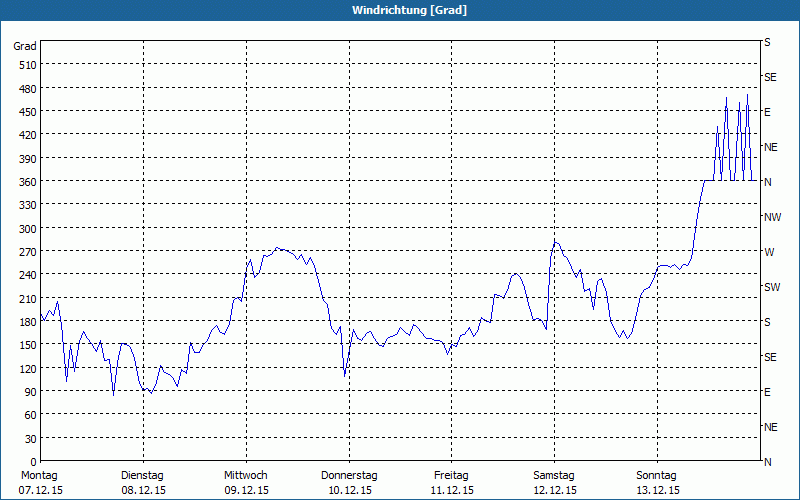Click the W compass label on right axis
The width and height of the screenshot is (800, 500).
pos(768,252)
